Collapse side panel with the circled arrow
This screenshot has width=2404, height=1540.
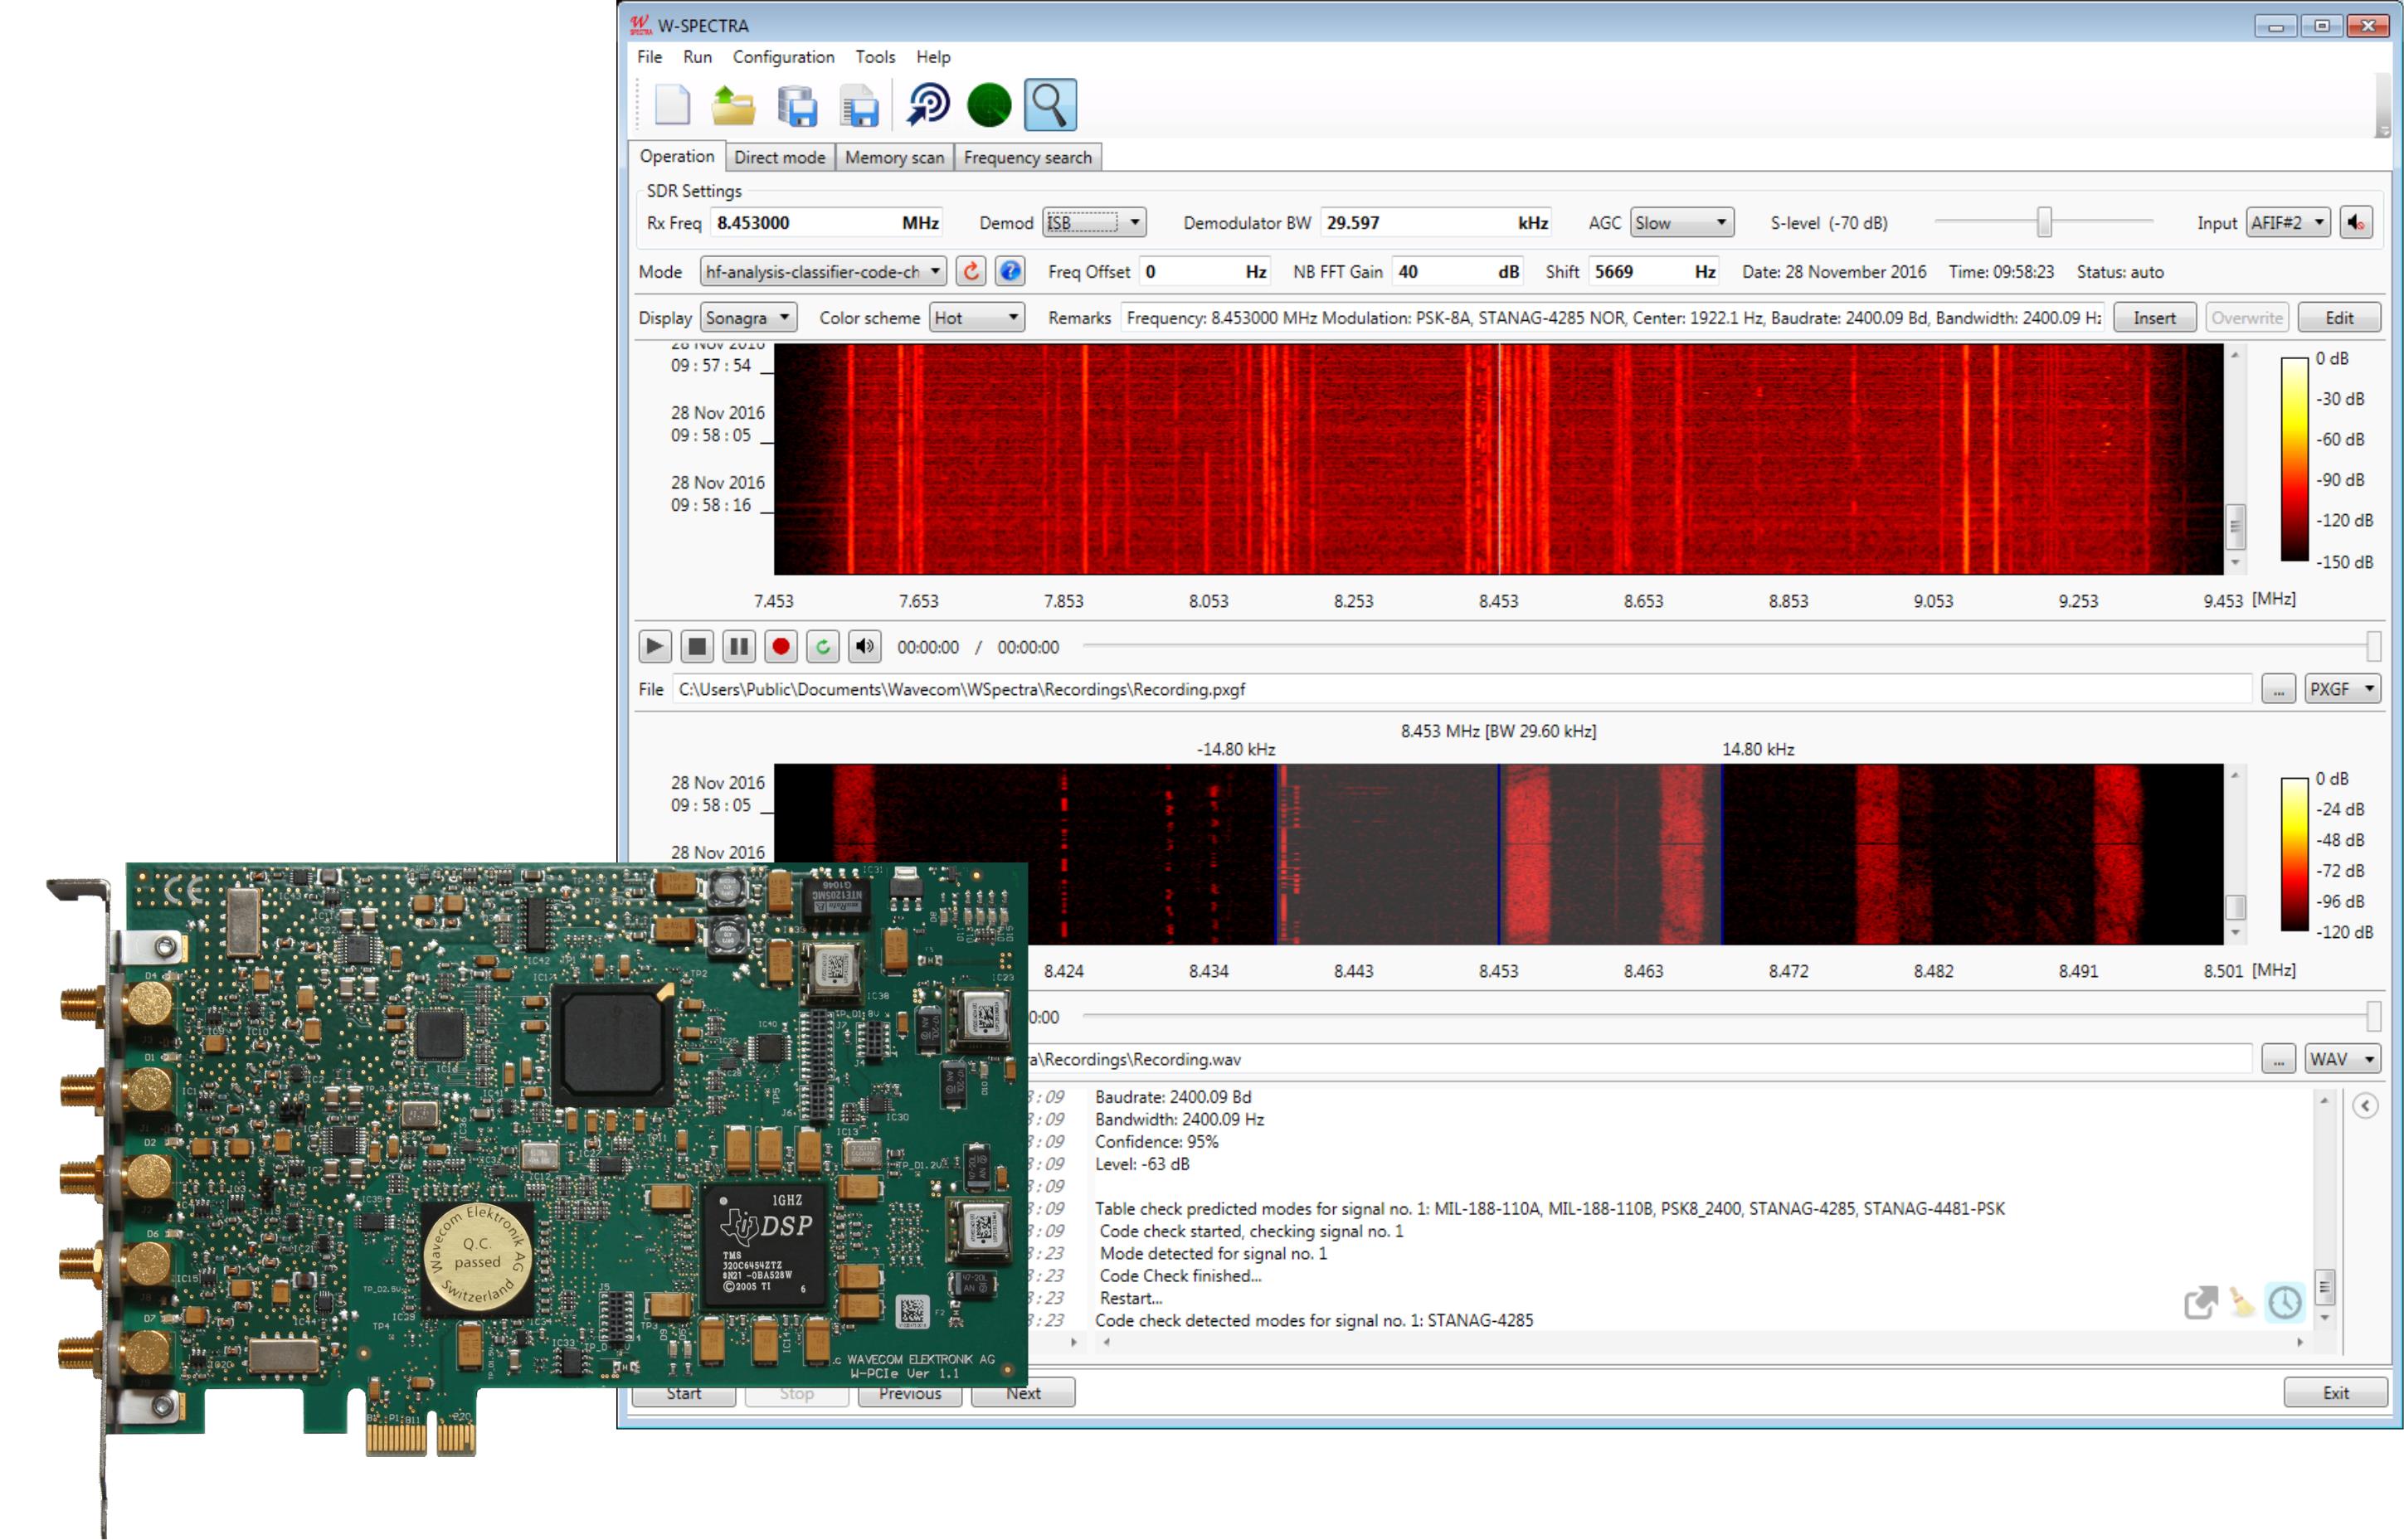(x=2365, y=1105)
